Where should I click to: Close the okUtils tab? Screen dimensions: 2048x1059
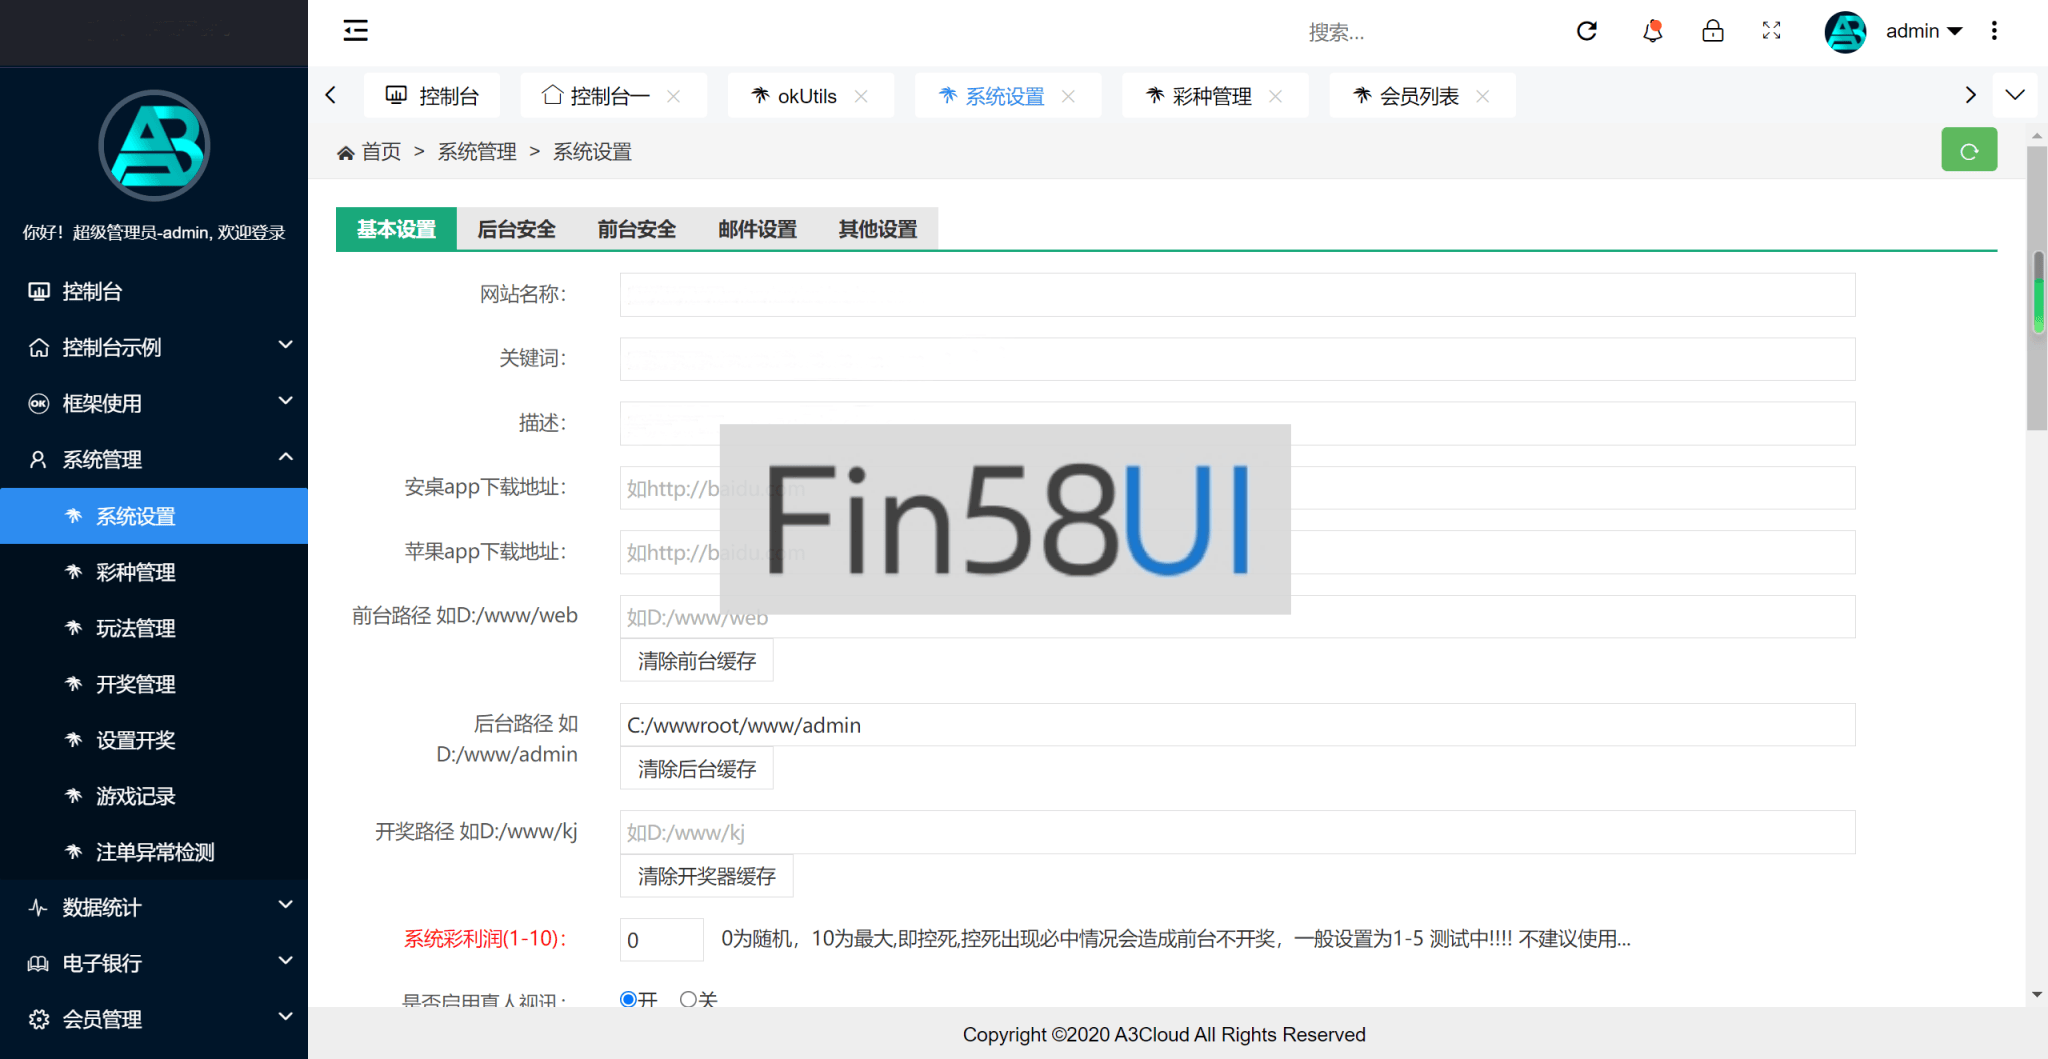click(x=861, y=97)
